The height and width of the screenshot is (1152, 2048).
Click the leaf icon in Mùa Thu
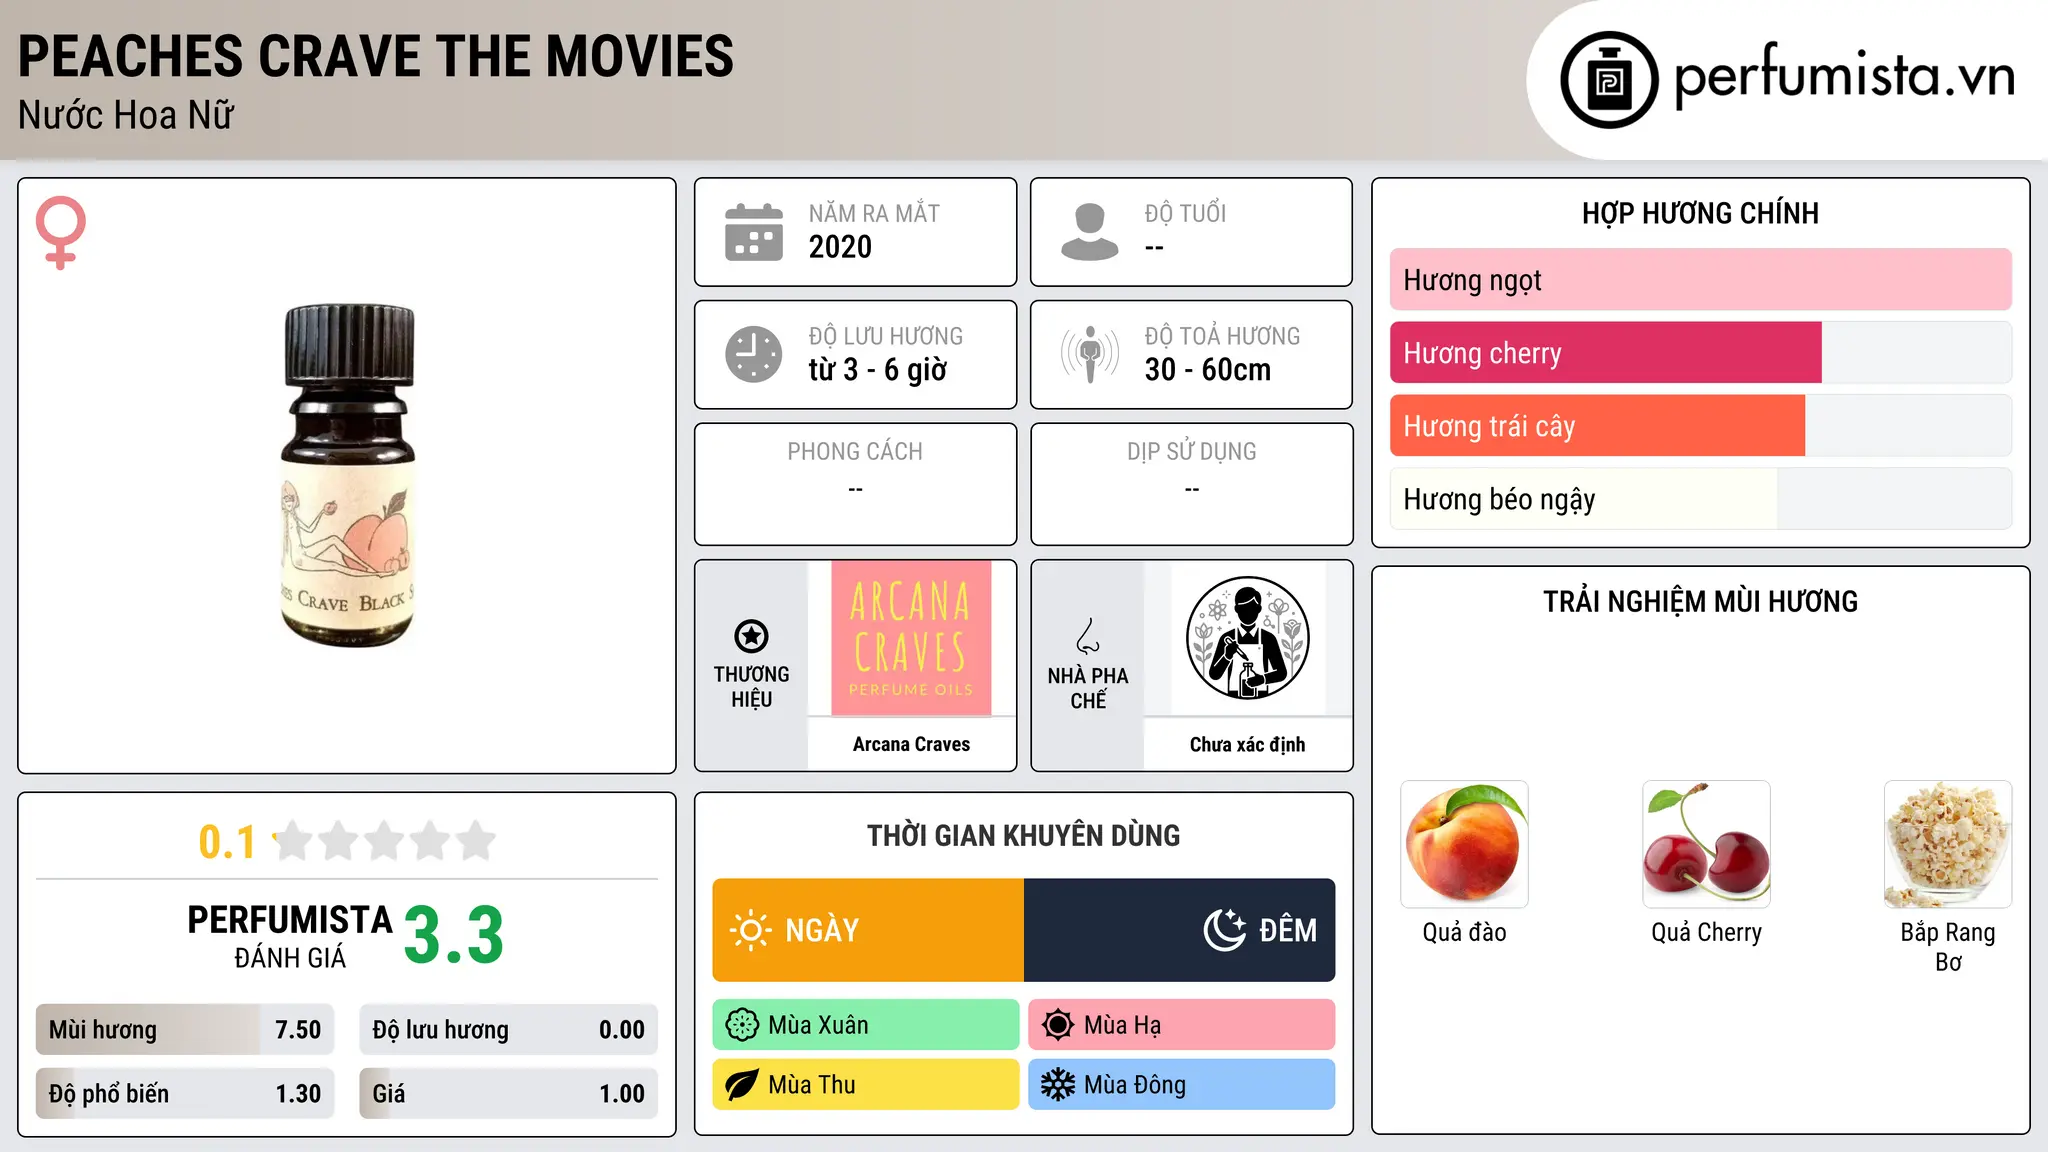pyautogui.click(x=742, y=1085)
